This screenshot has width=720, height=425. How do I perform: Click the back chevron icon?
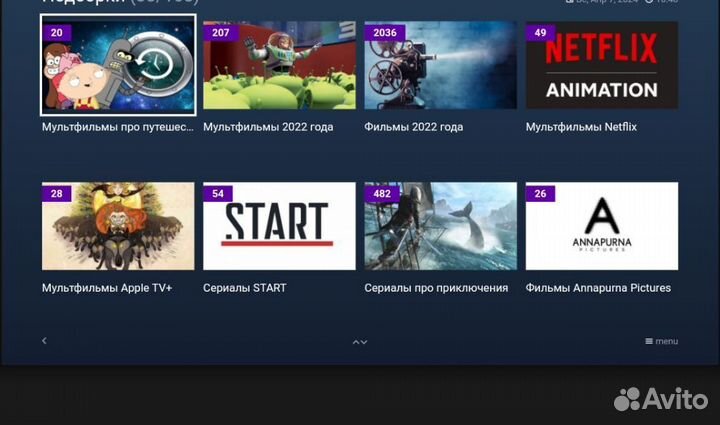point(44,341)
